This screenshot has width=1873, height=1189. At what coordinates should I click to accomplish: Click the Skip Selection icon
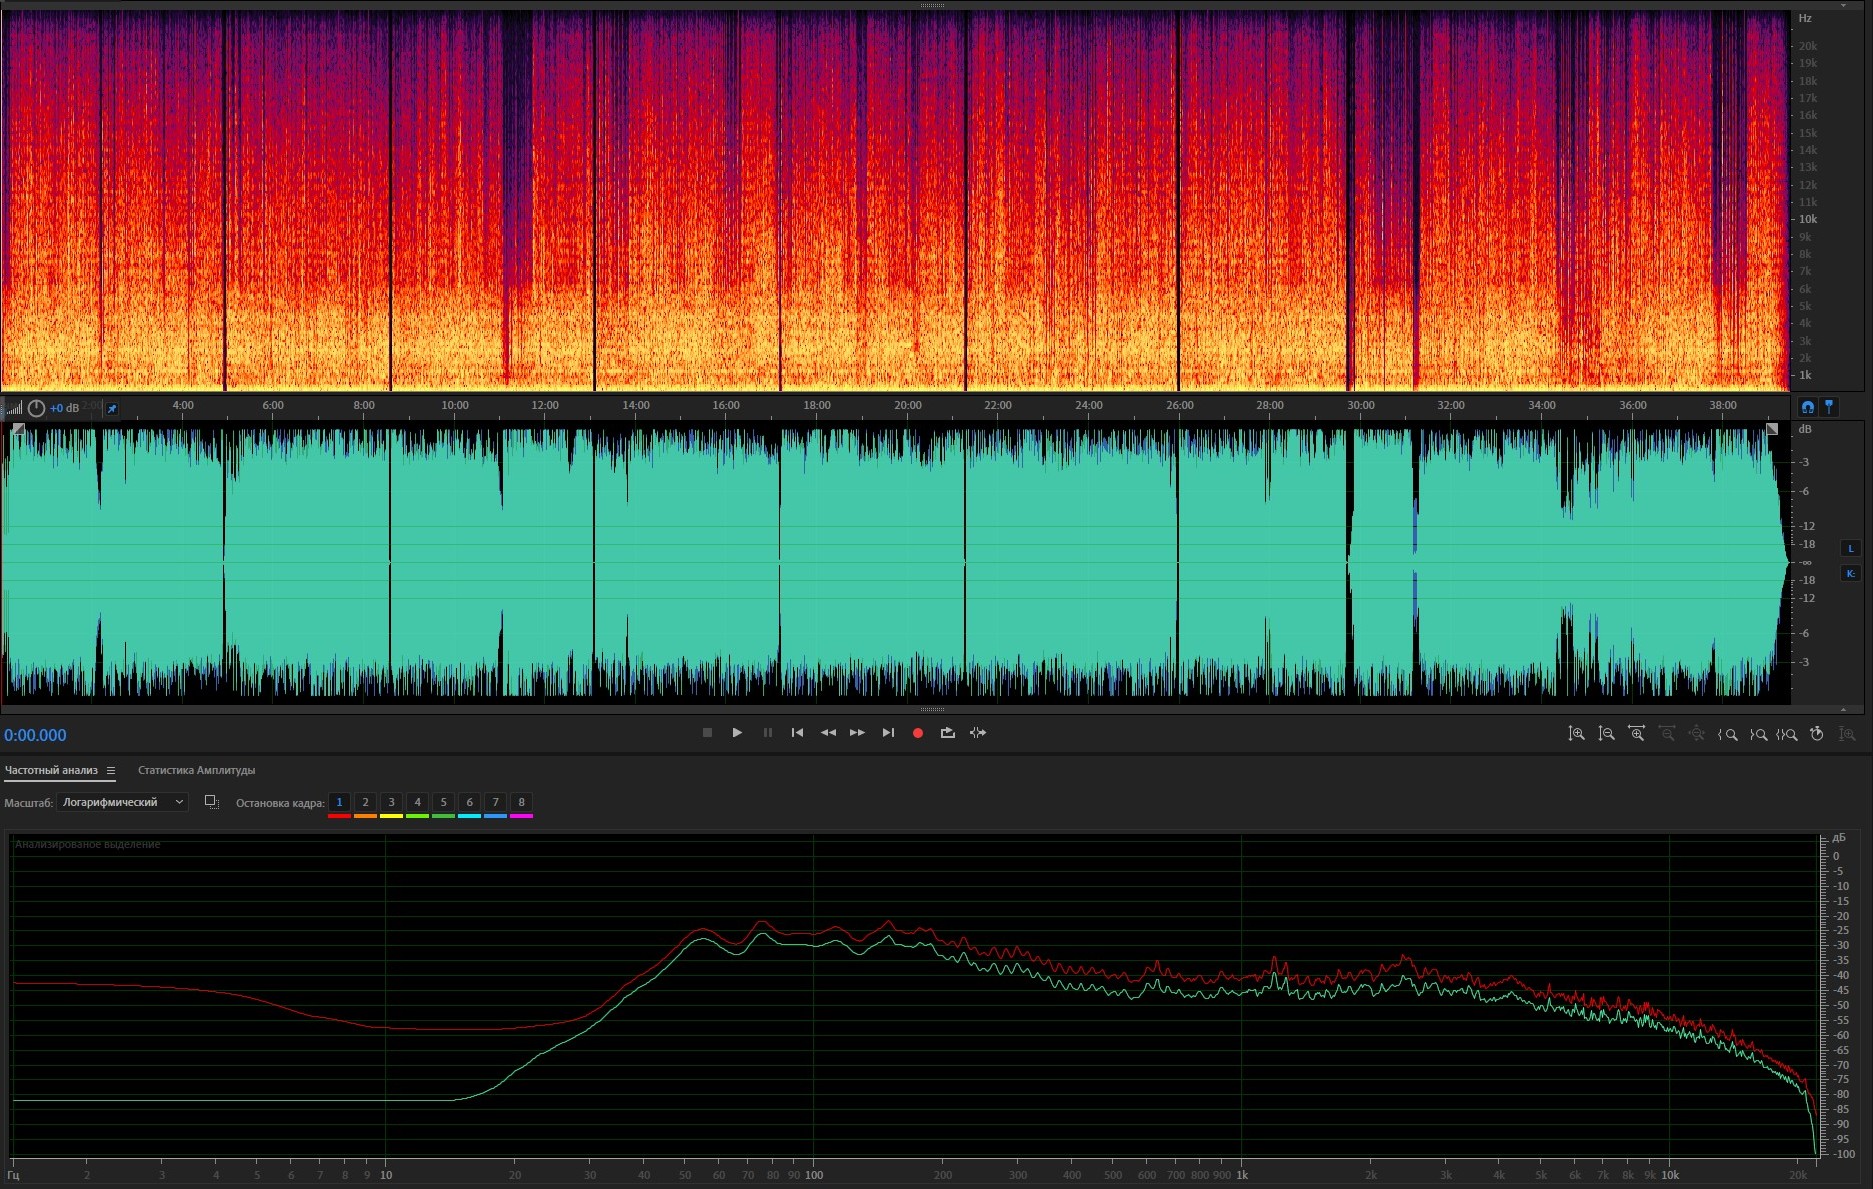[x=978, y=733]
